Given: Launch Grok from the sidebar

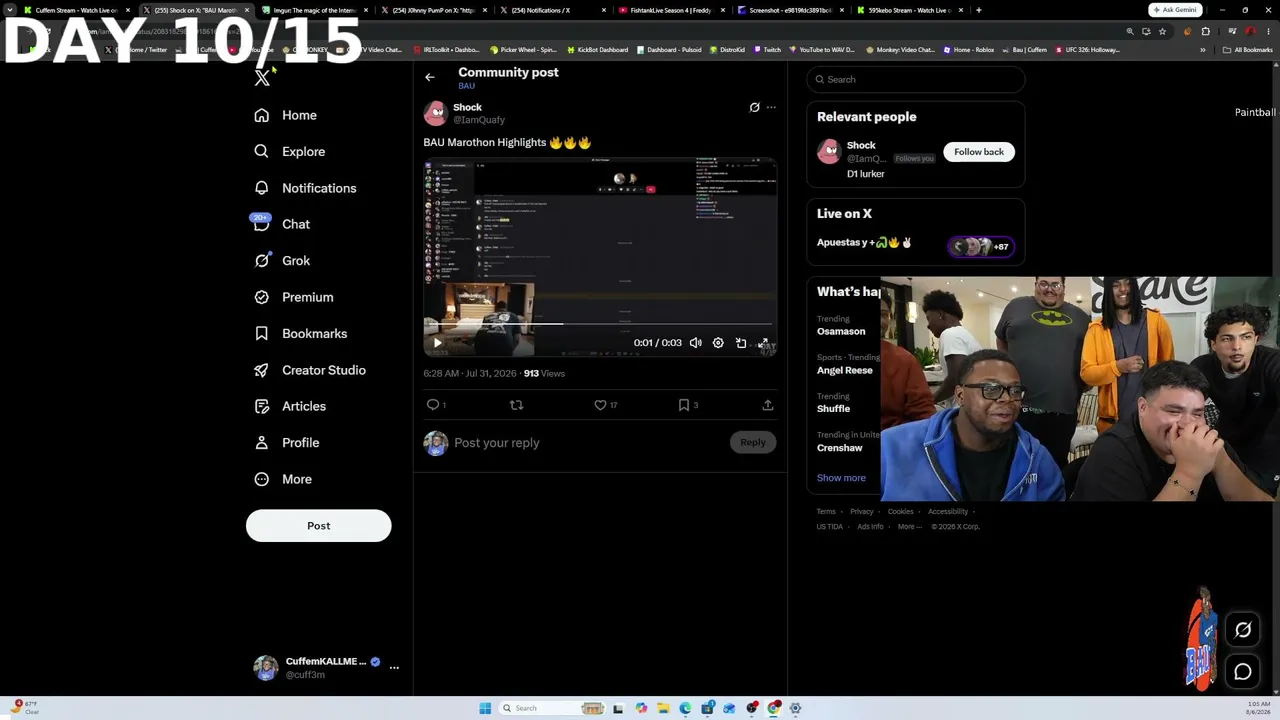Looking at the screenshot, I should click(281, 260).
